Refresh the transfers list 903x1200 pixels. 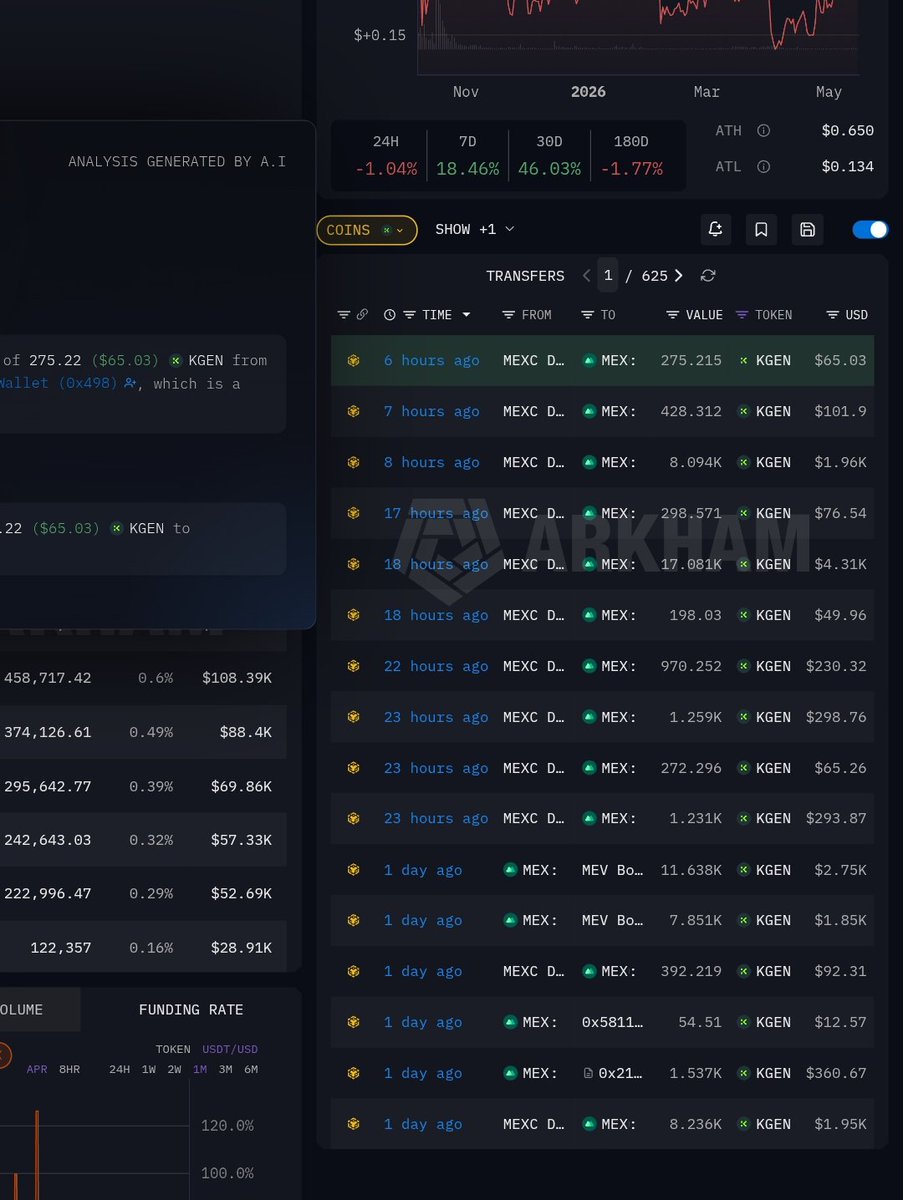pyautogui.click(x=708, y=276)
